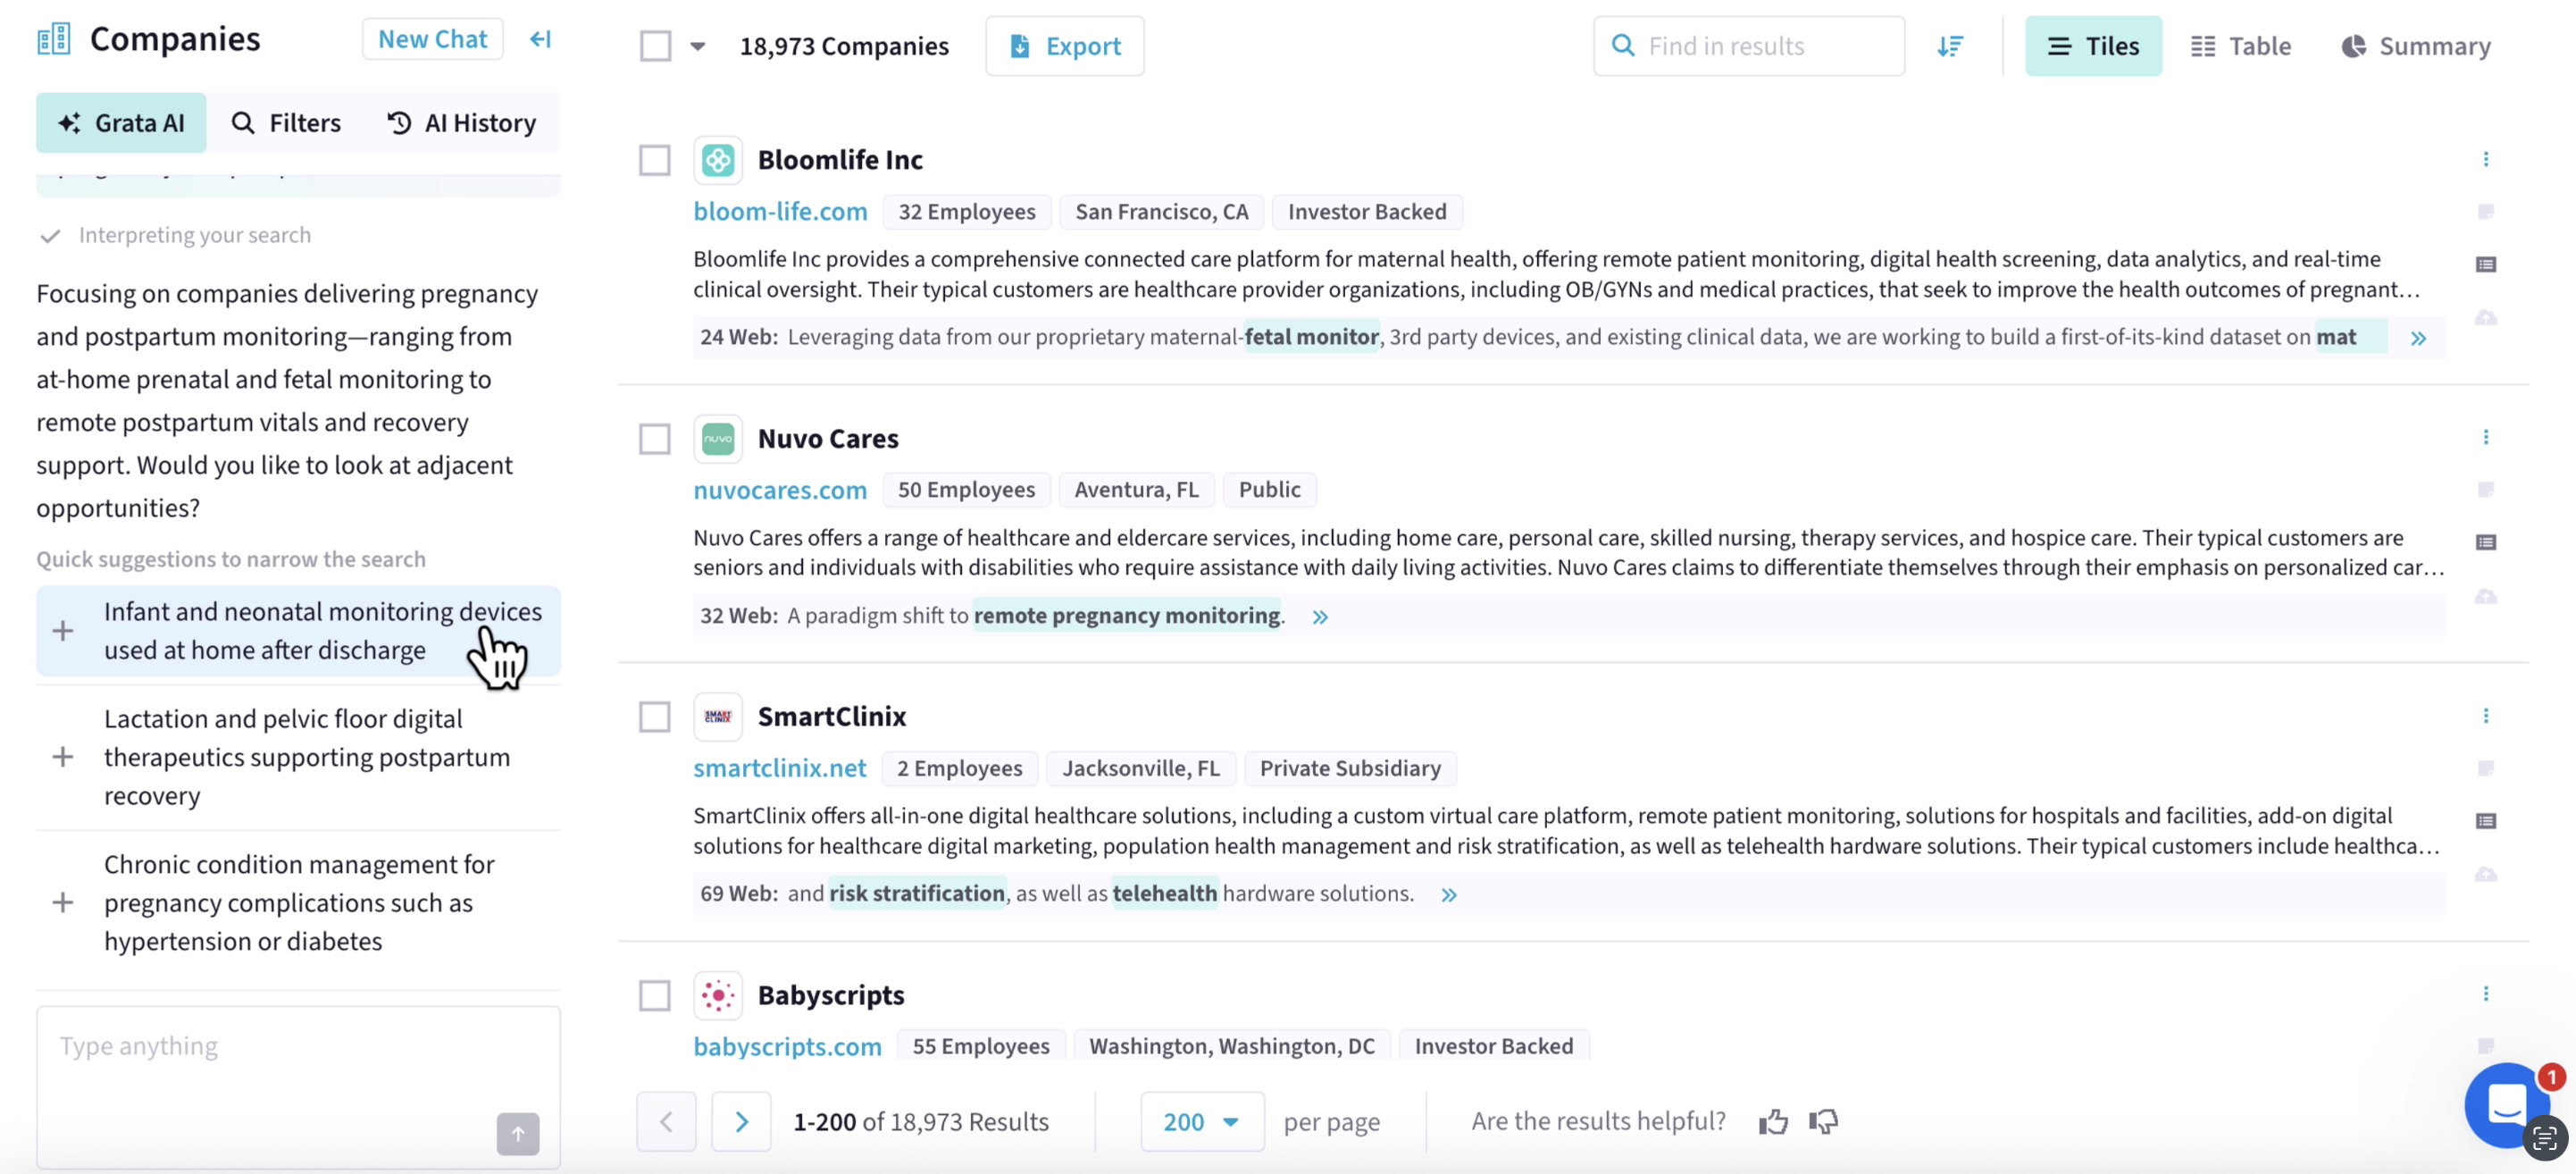Open the 200 results per page dropdown

(x=1202, y=1121)
